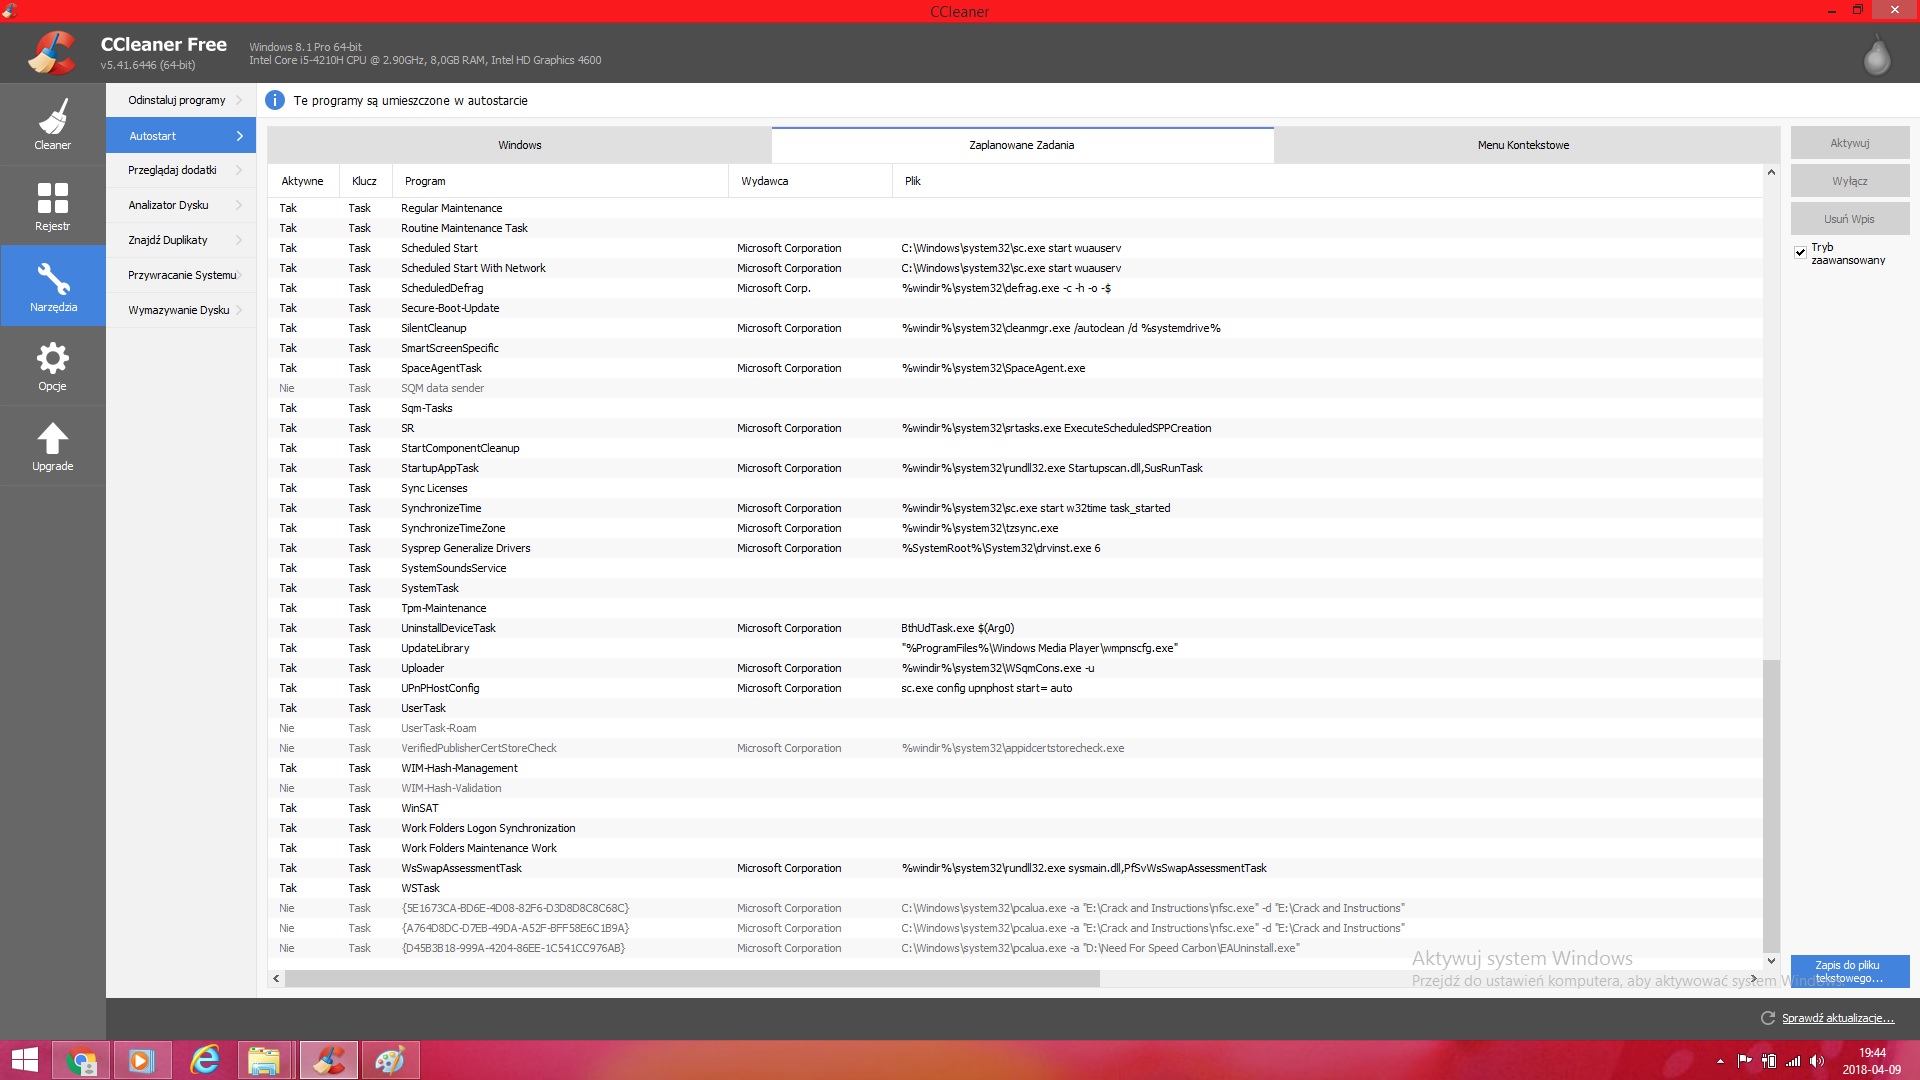Click the CCleaner logo in header
Screen dimensions: 1920x1080
52,52
